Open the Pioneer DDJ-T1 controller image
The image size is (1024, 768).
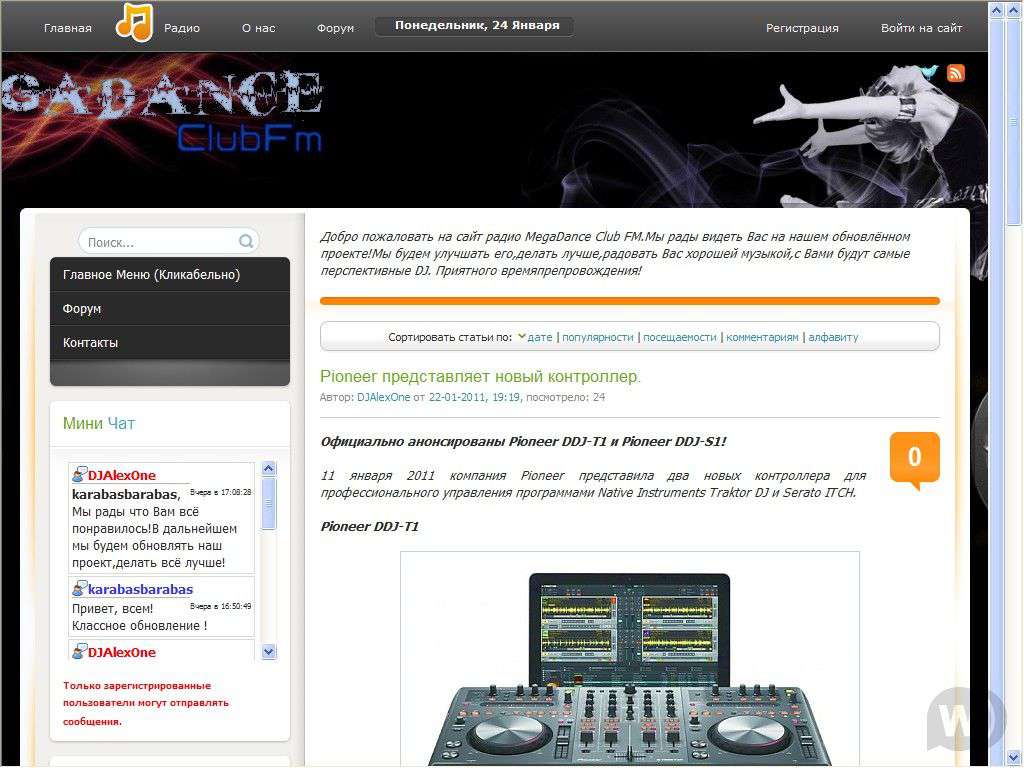click(630, 660)
